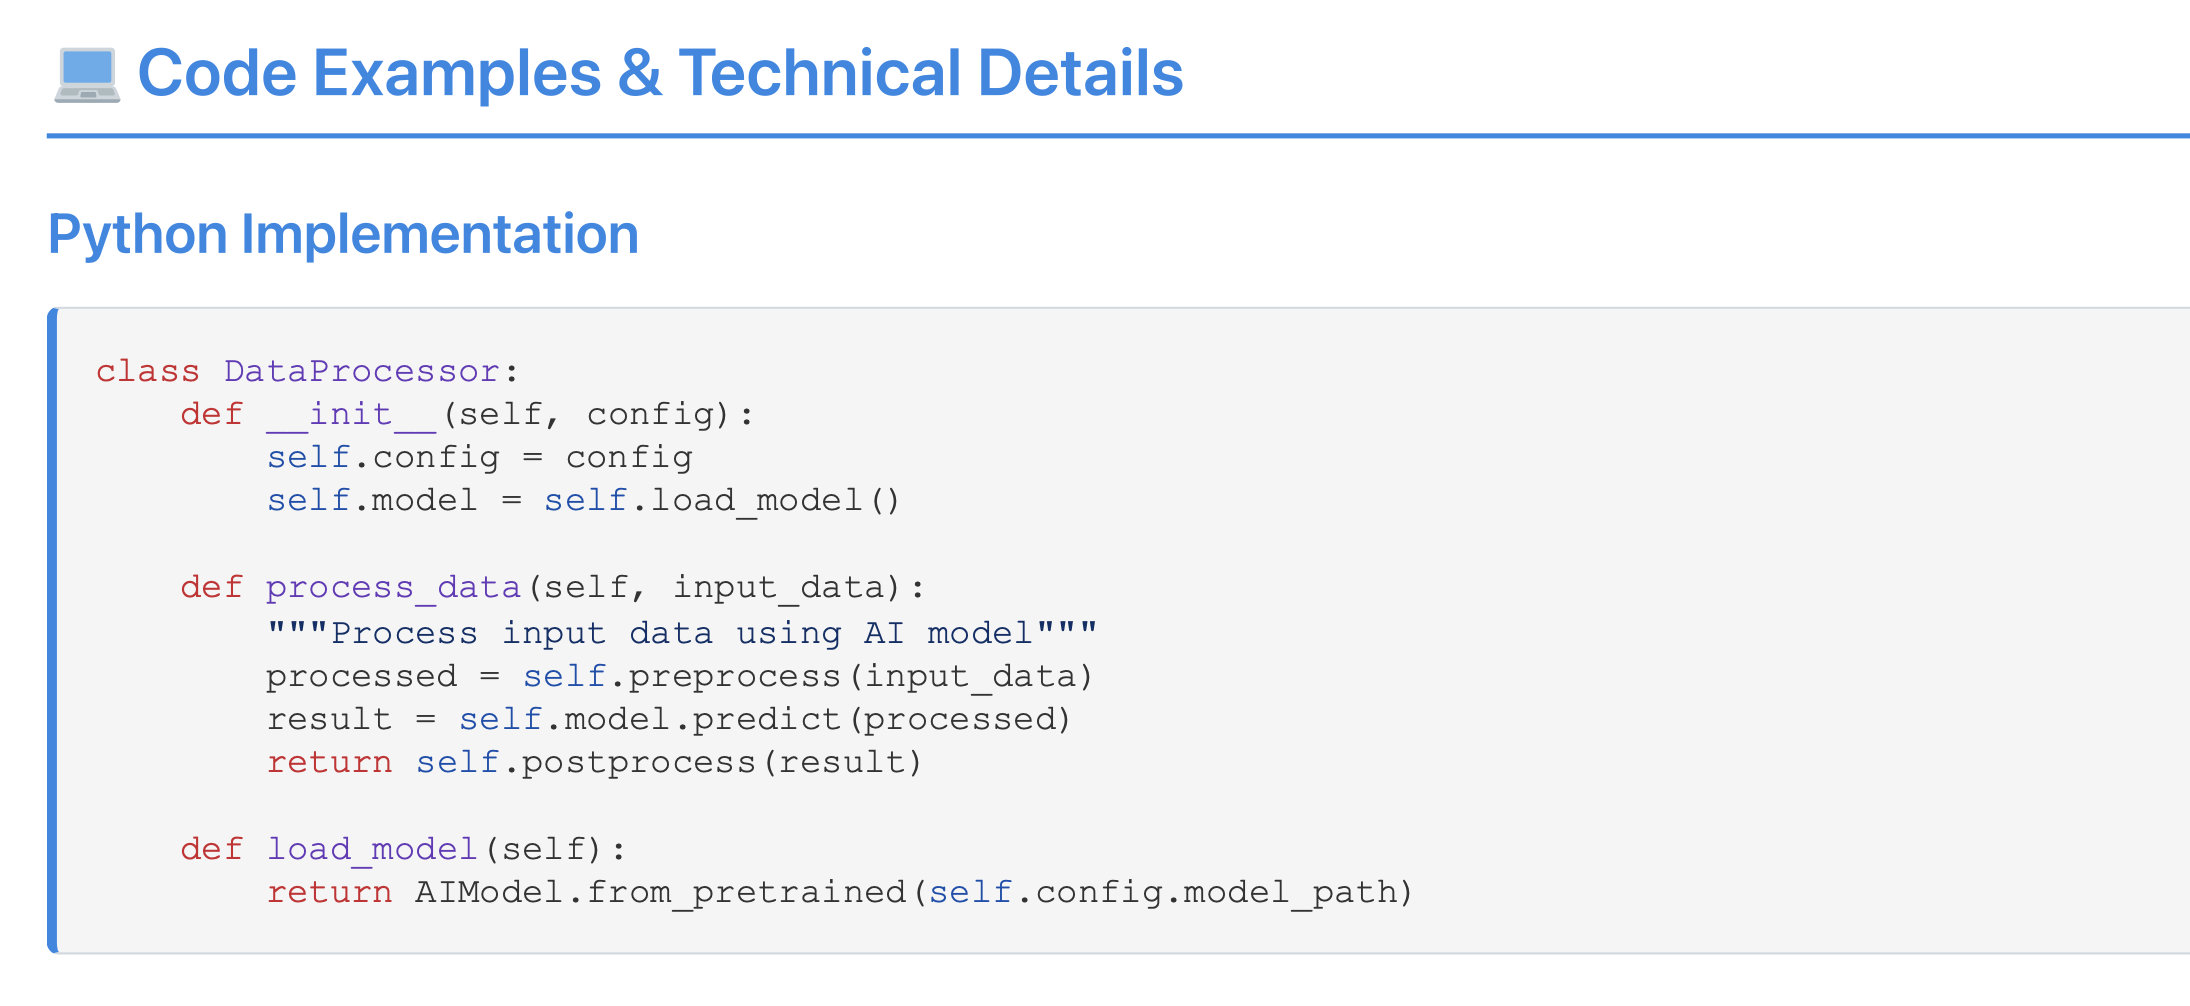Click the self.postprocess(result) call
Viewport: 2190px width, 1006px height.
pyautogui.click(x=668, y=763)
